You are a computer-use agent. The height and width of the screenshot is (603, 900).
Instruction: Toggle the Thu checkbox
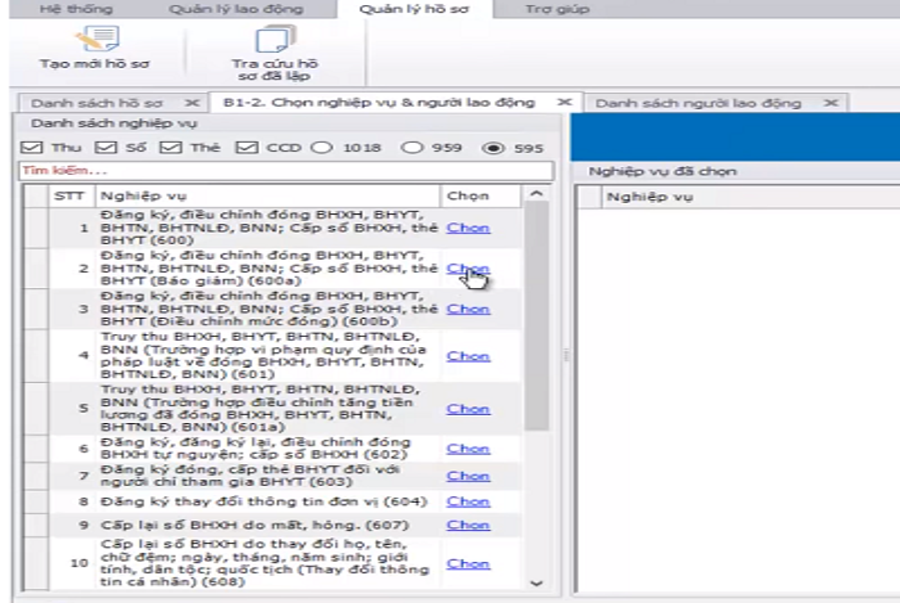pos(32,148)
